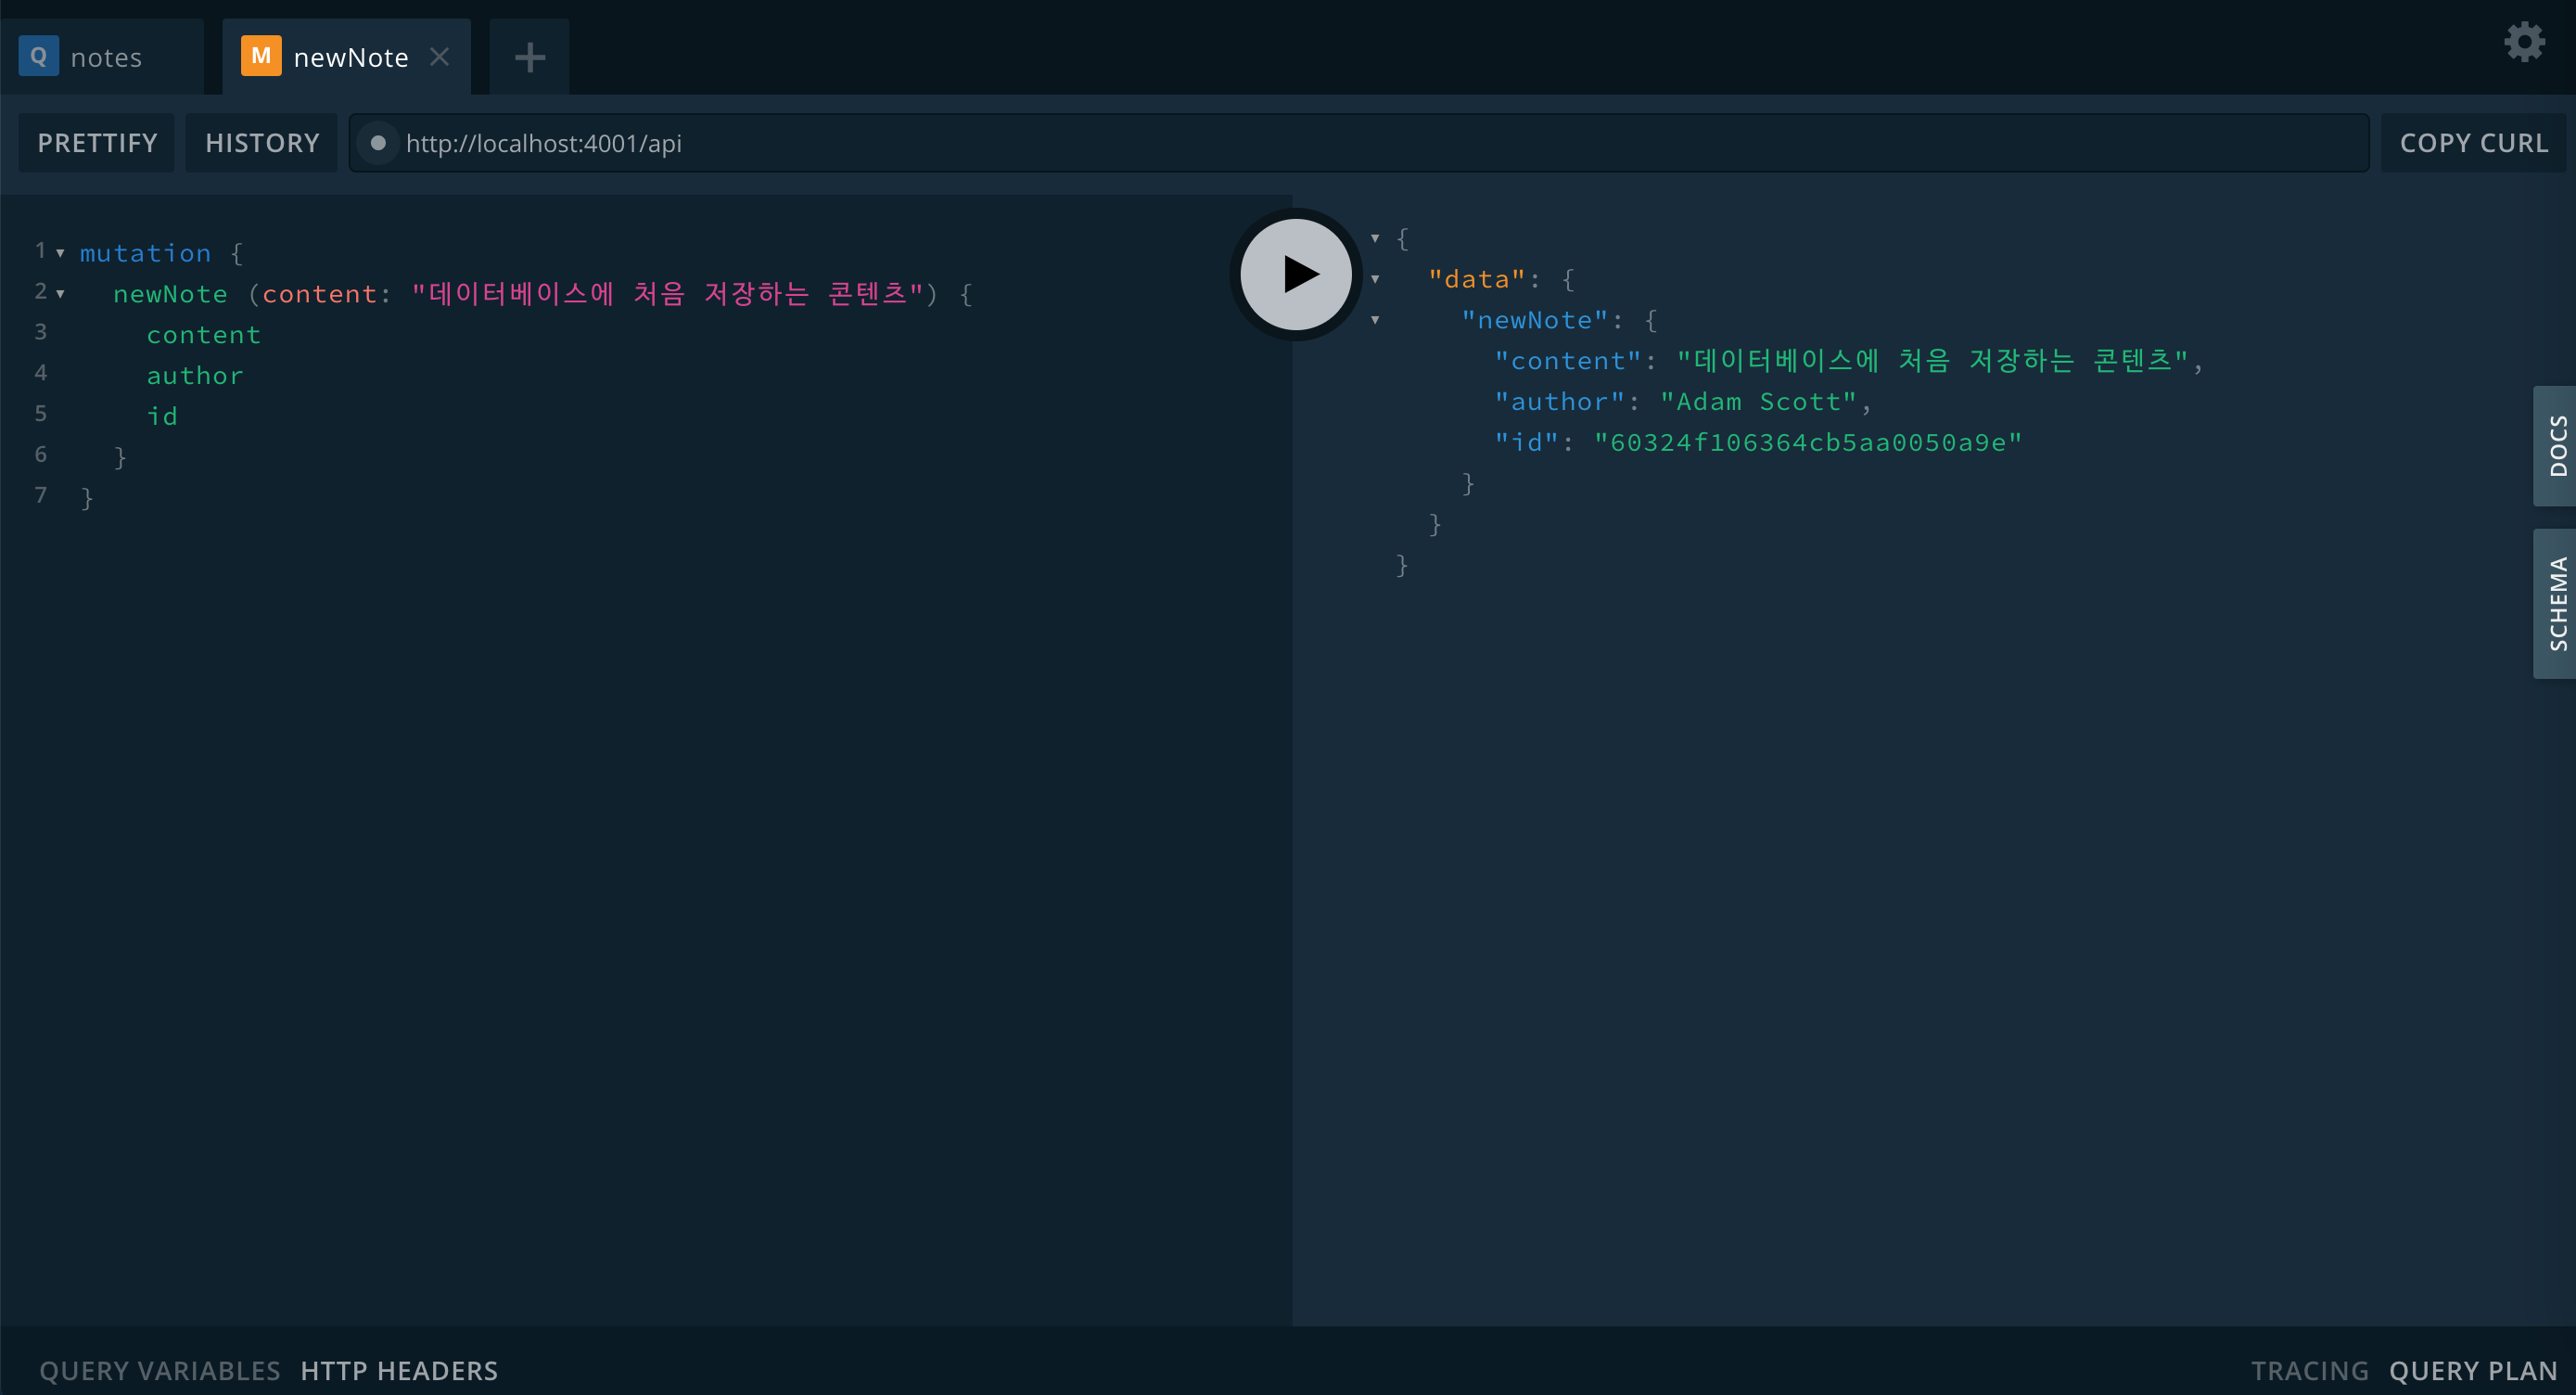Collapse the "data" response object
The height and width of the screenshot is (1395, 2576).
[1375, 279]
